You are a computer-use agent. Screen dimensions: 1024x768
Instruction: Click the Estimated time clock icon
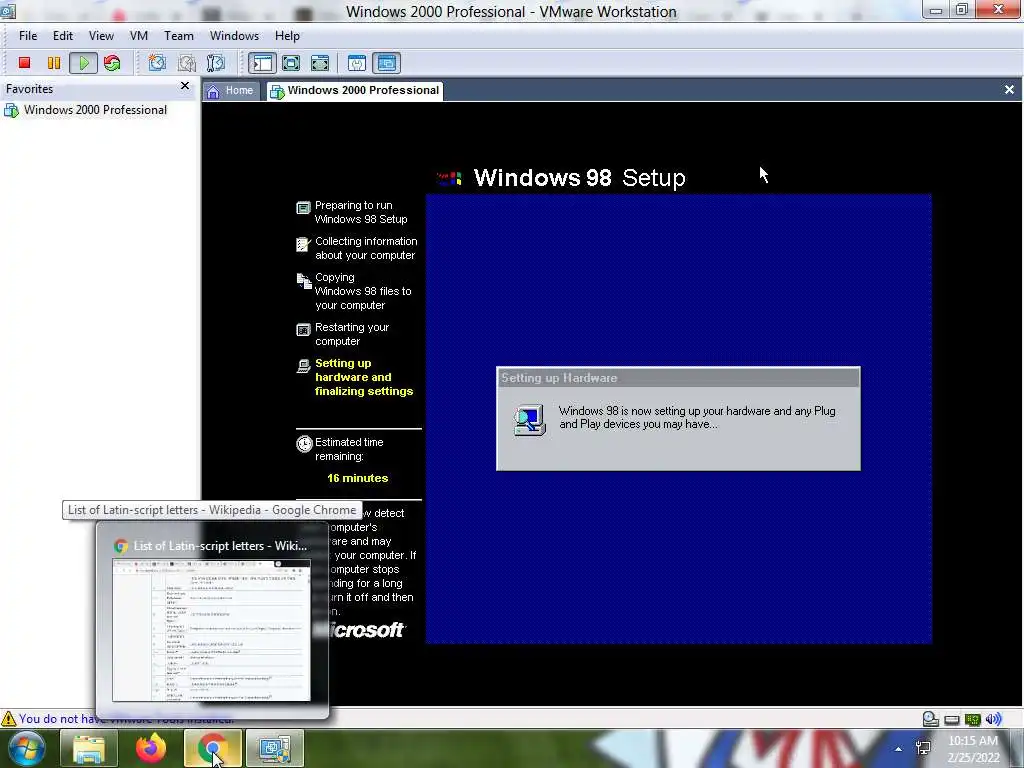click(x=304, y=444)
